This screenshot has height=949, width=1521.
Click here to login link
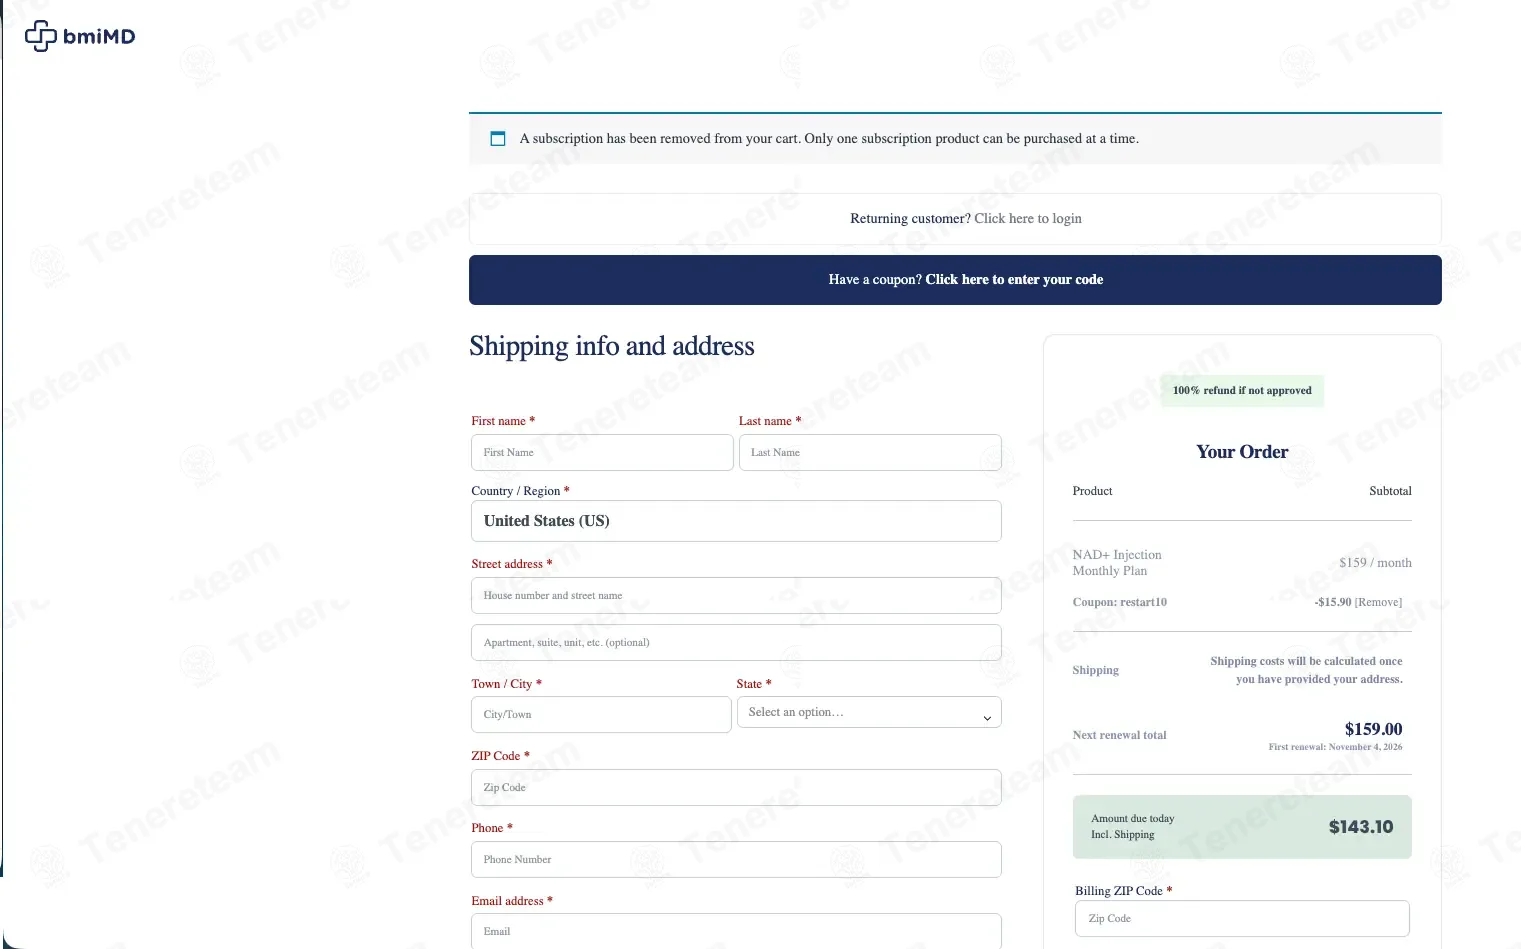click(1028, 219)
